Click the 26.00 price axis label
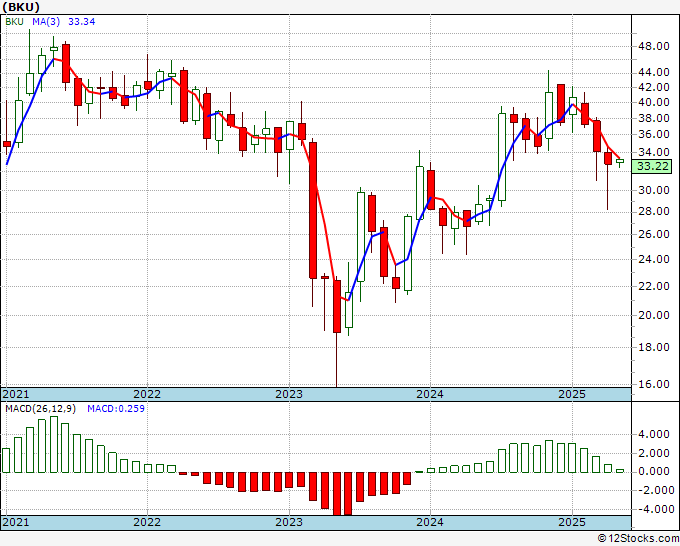Screen dimensions: 680x546 pos(654,234)
